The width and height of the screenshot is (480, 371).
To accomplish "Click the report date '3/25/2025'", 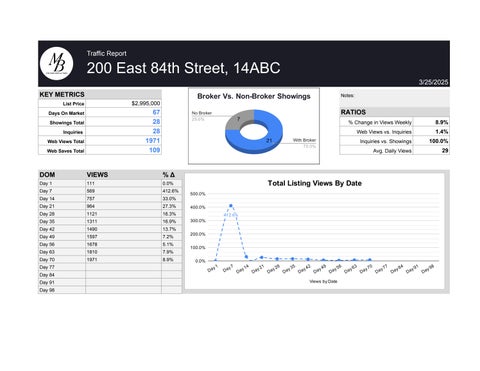I will [433, 82].
